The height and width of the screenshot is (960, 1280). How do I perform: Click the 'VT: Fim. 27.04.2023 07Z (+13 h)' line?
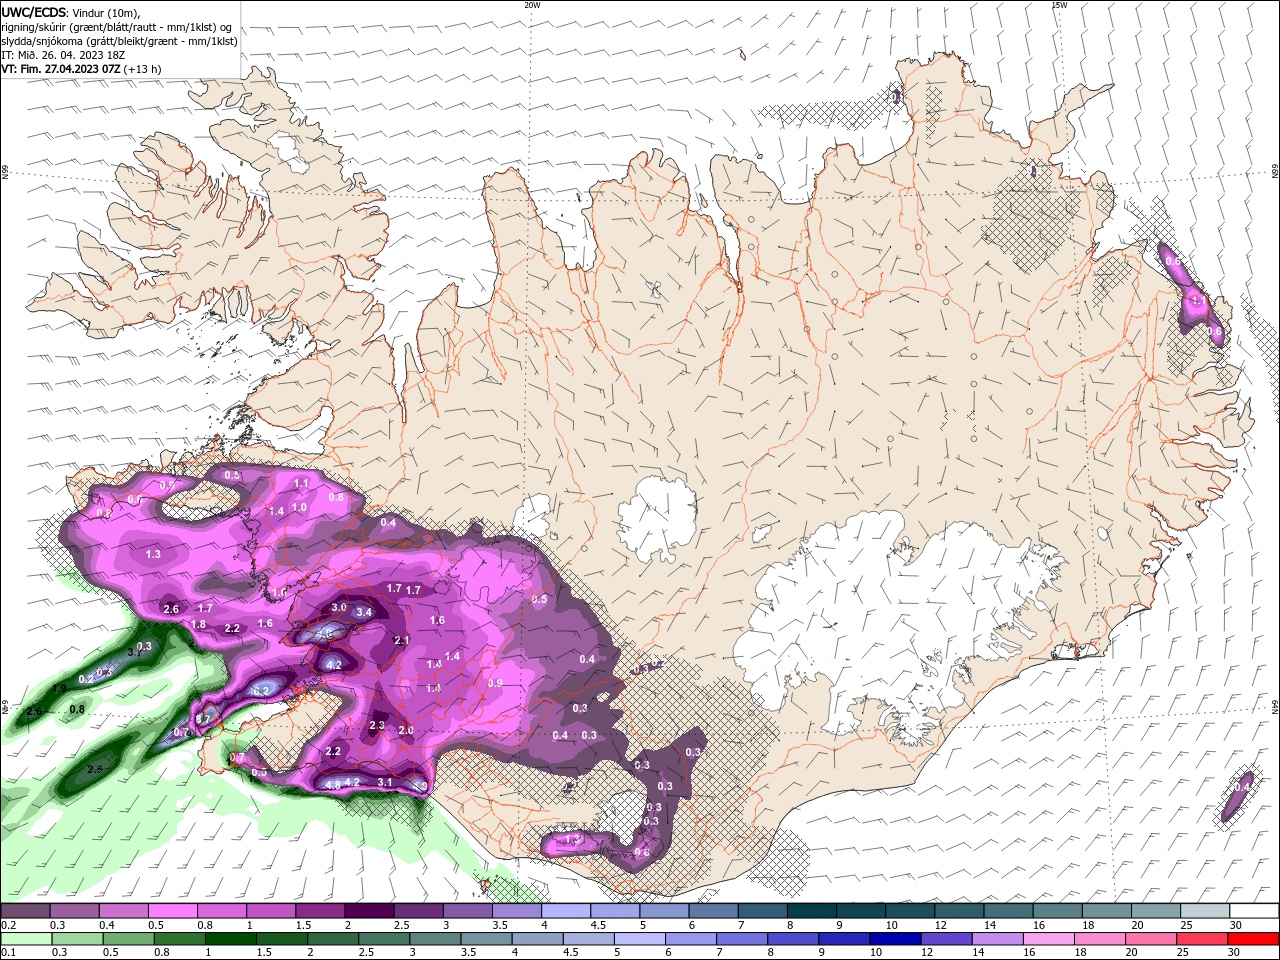81,69
